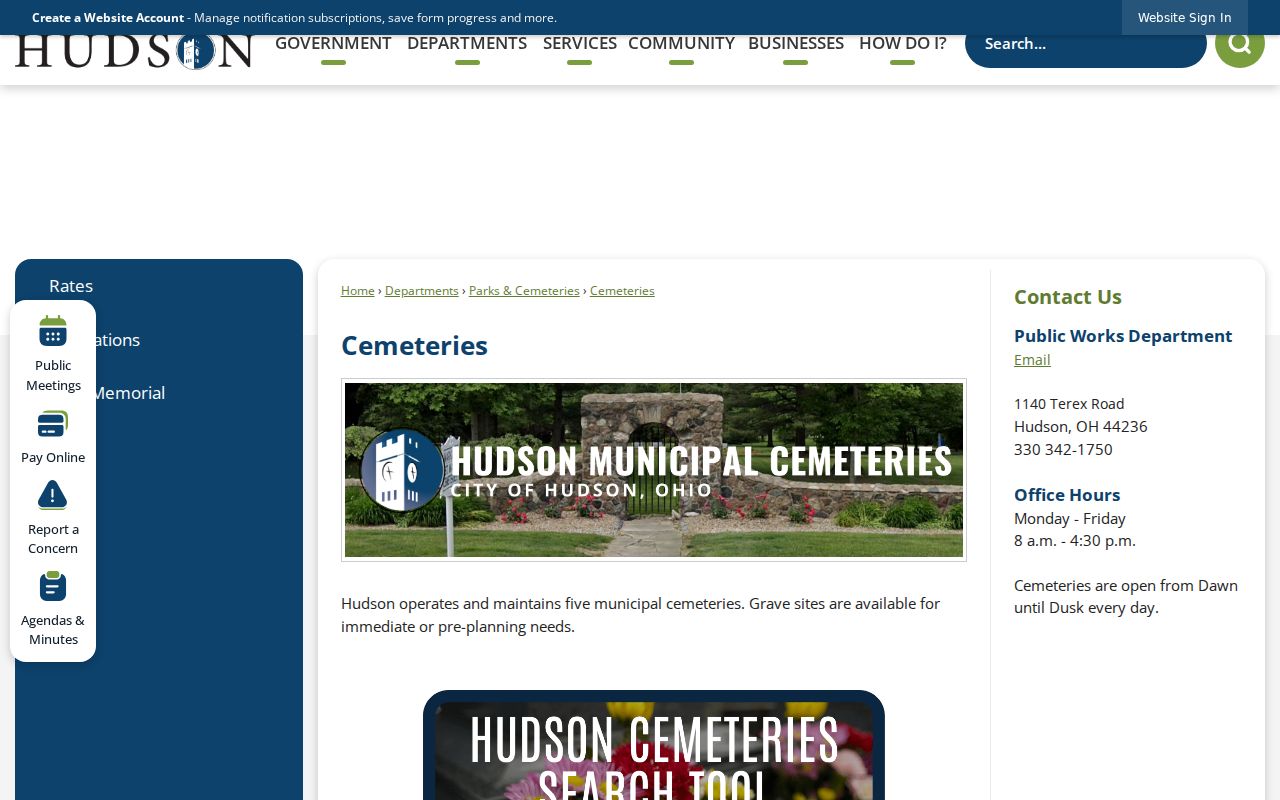Click the address 1140 Terex Road
Image resolution: width=1280 pixels, height=800 pixels.
coord(1069,404)
